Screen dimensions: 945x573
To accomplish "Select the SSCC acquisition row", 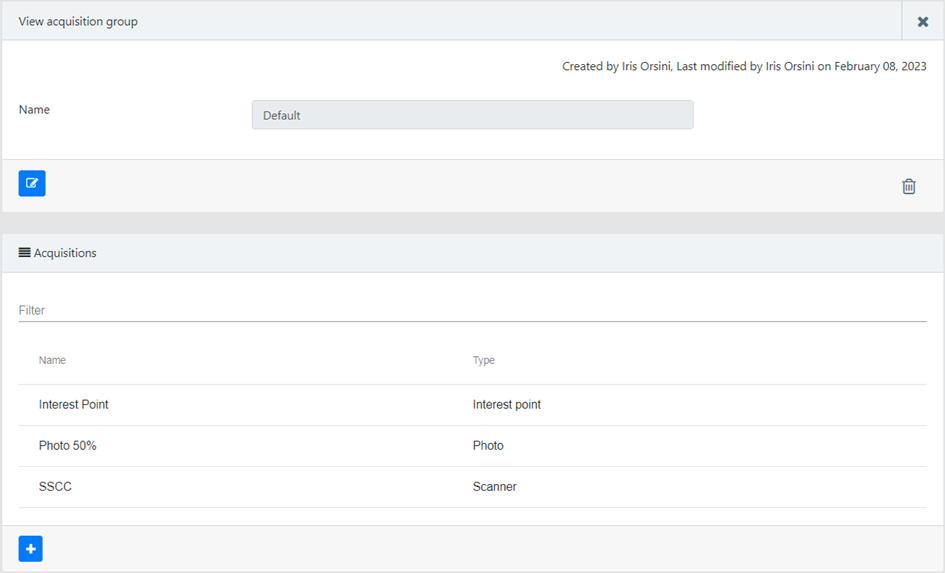I will click(472, 487).
